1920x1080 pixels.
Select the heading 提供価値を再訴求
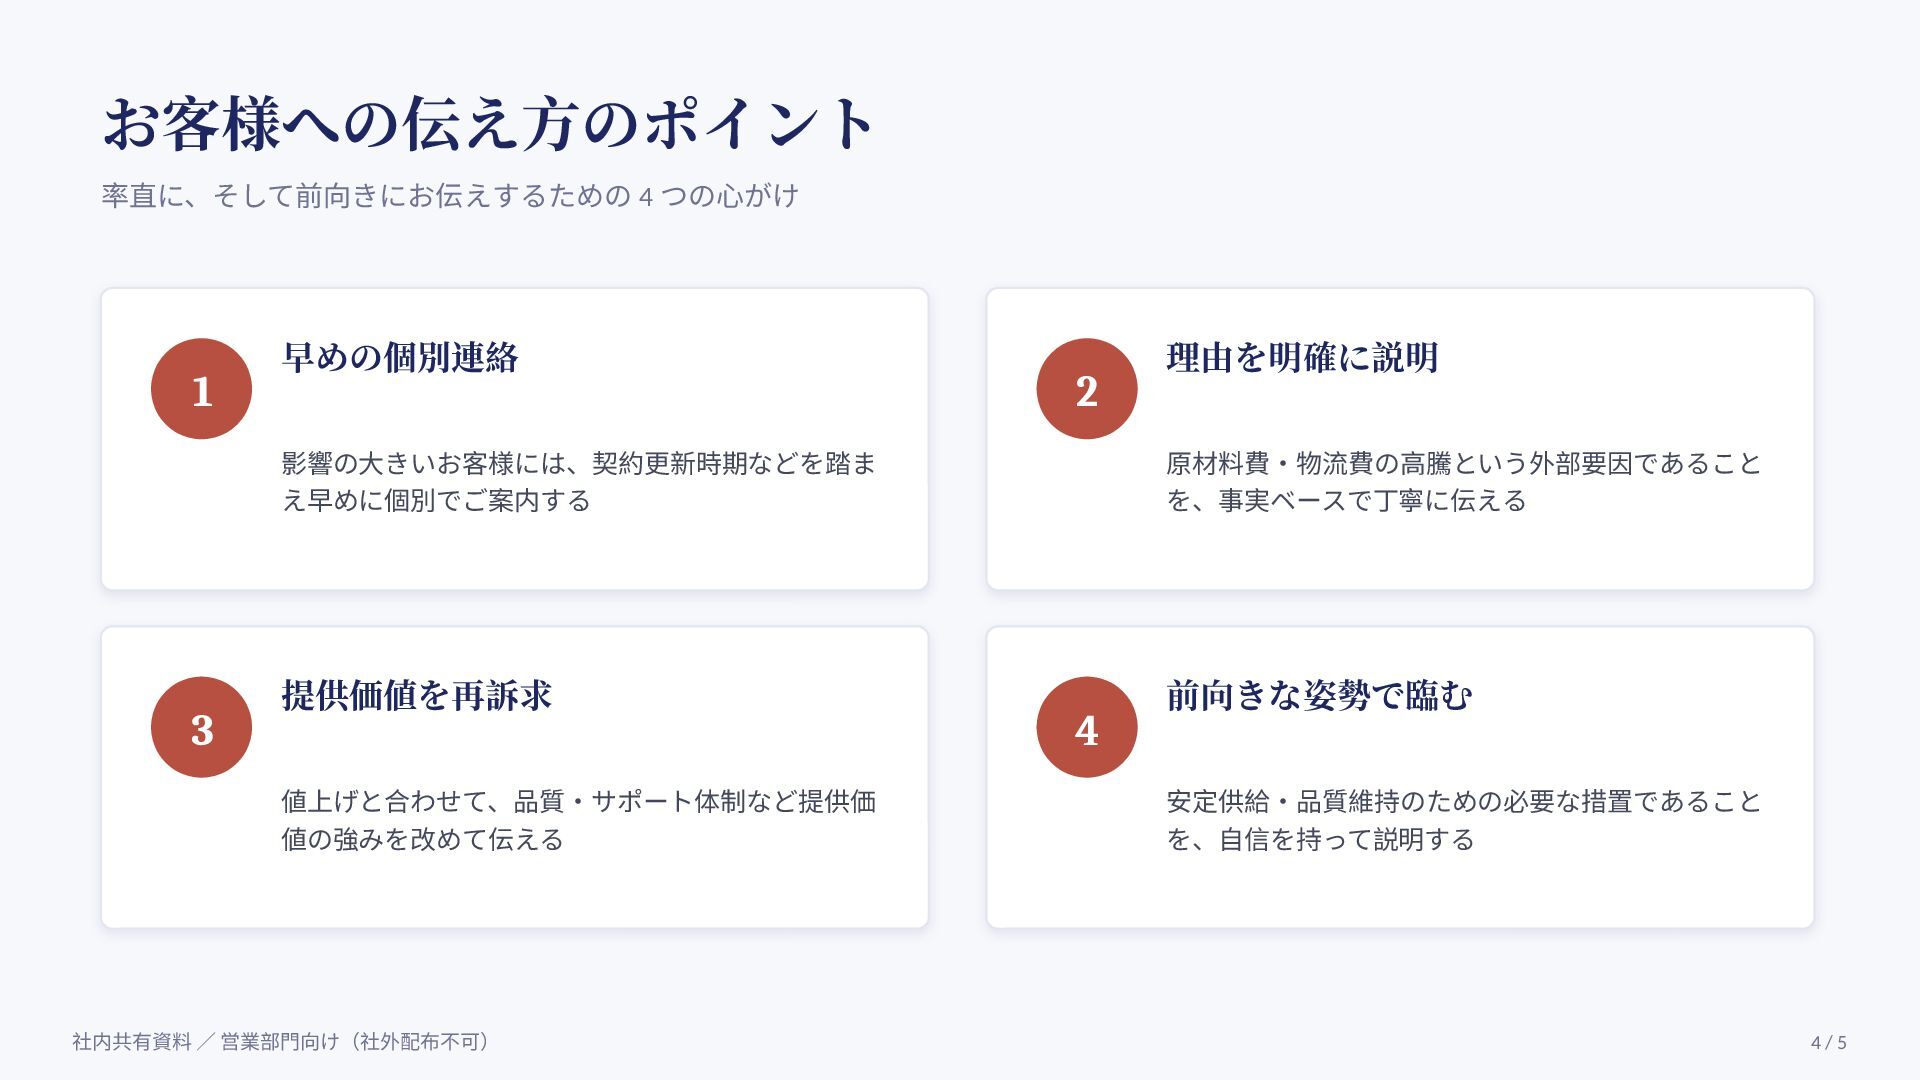pos(417,696)
